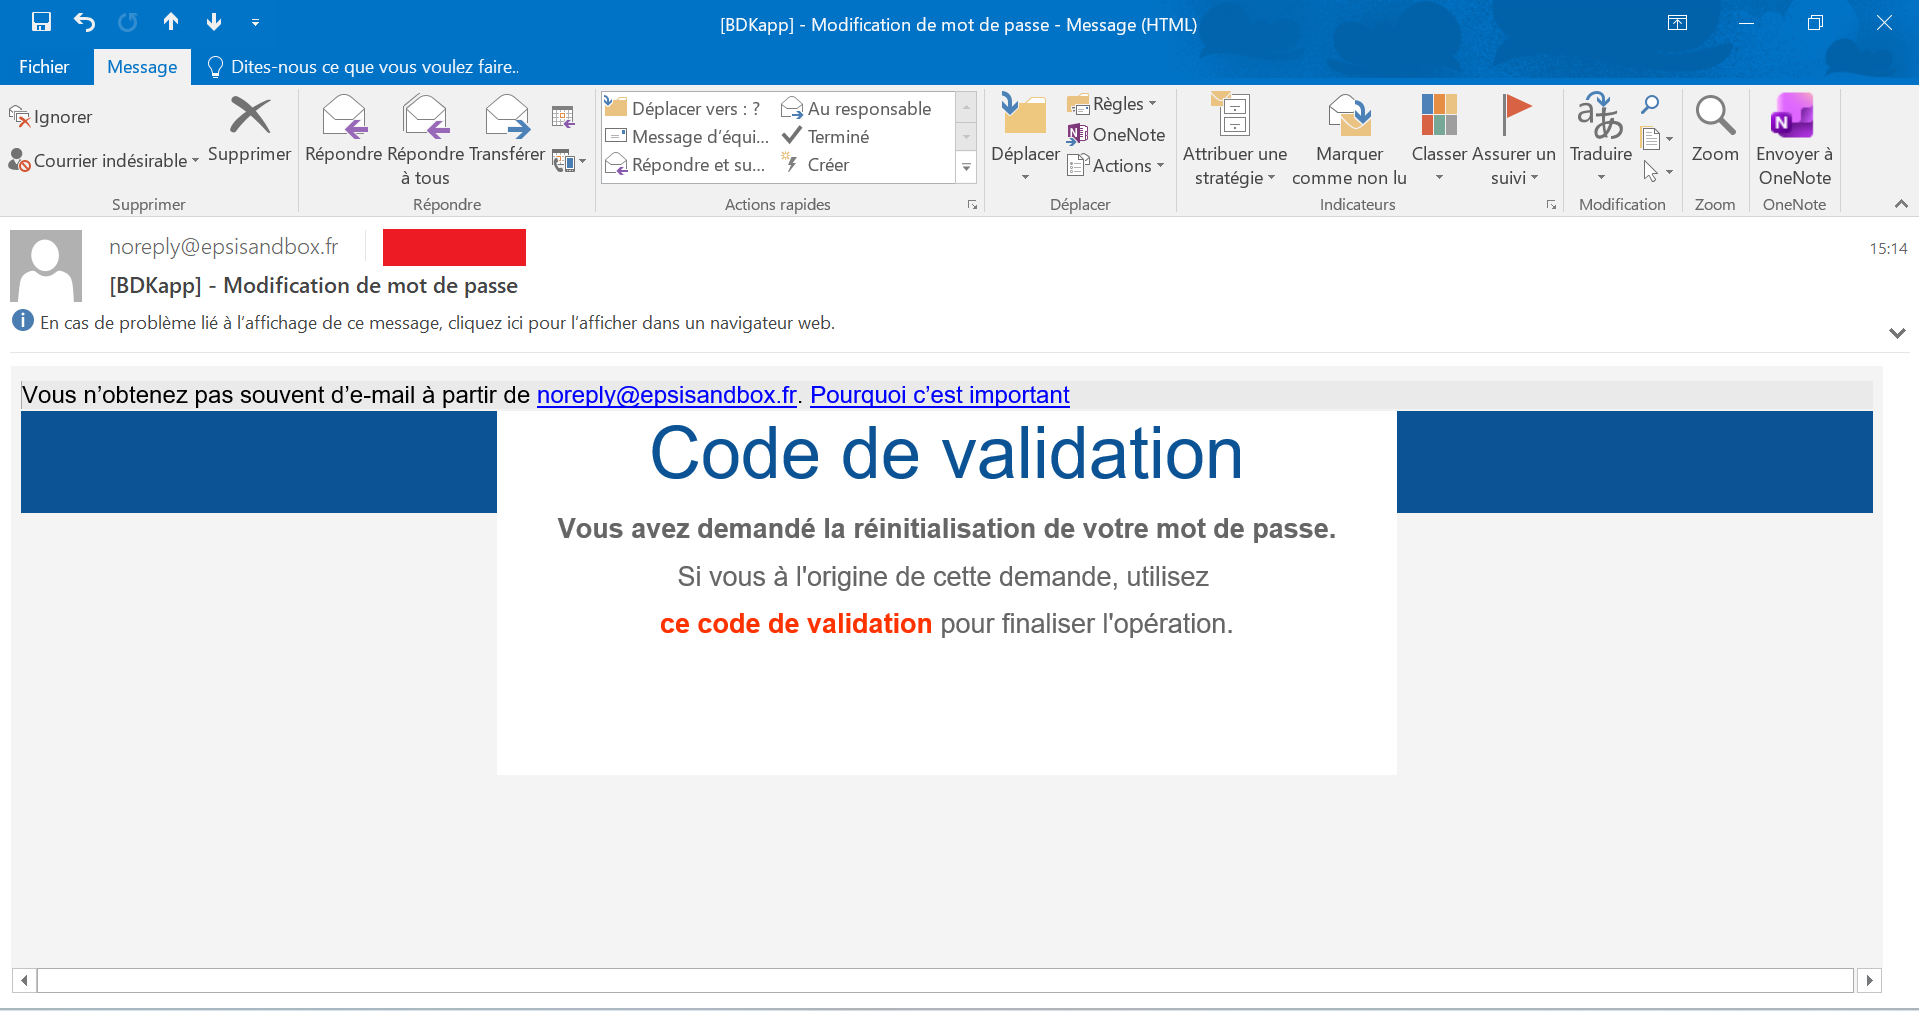Open the 'Pourquoi c'est important' link
1919x1011 pixels.
point(940,395)
